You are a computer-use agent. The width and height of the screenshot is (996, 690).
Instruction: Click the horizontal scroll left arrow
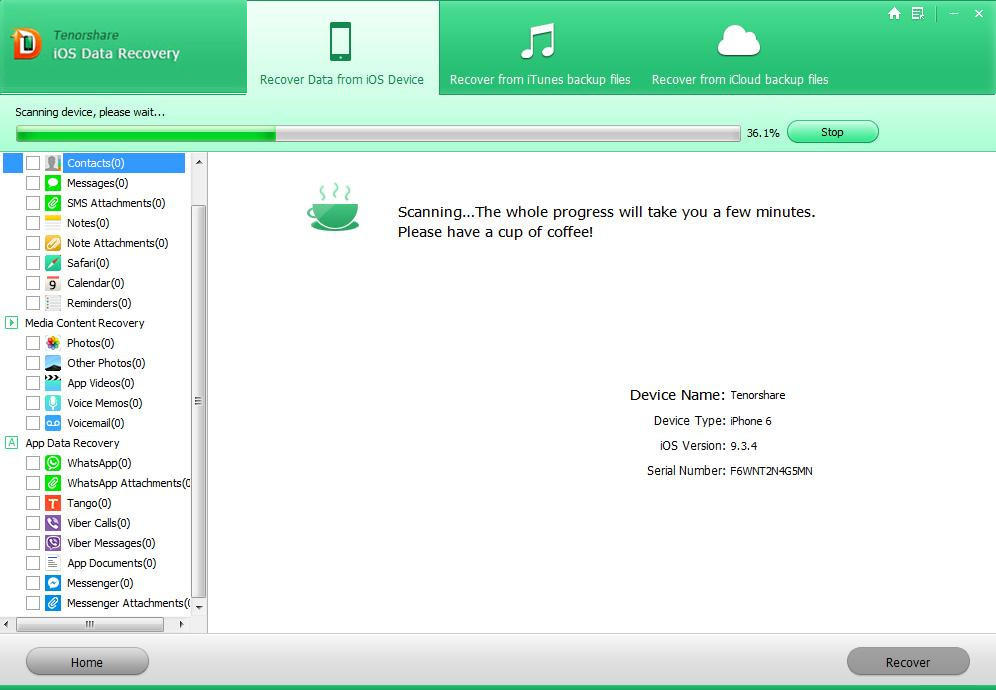click(x=6, y=625)
